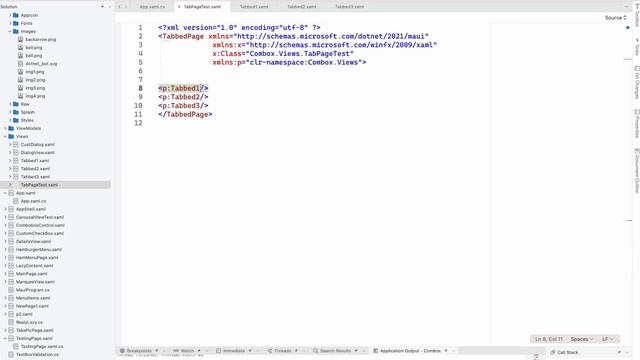Collapse the Images folder
640x360 pixels.
[x=10, y=31]
